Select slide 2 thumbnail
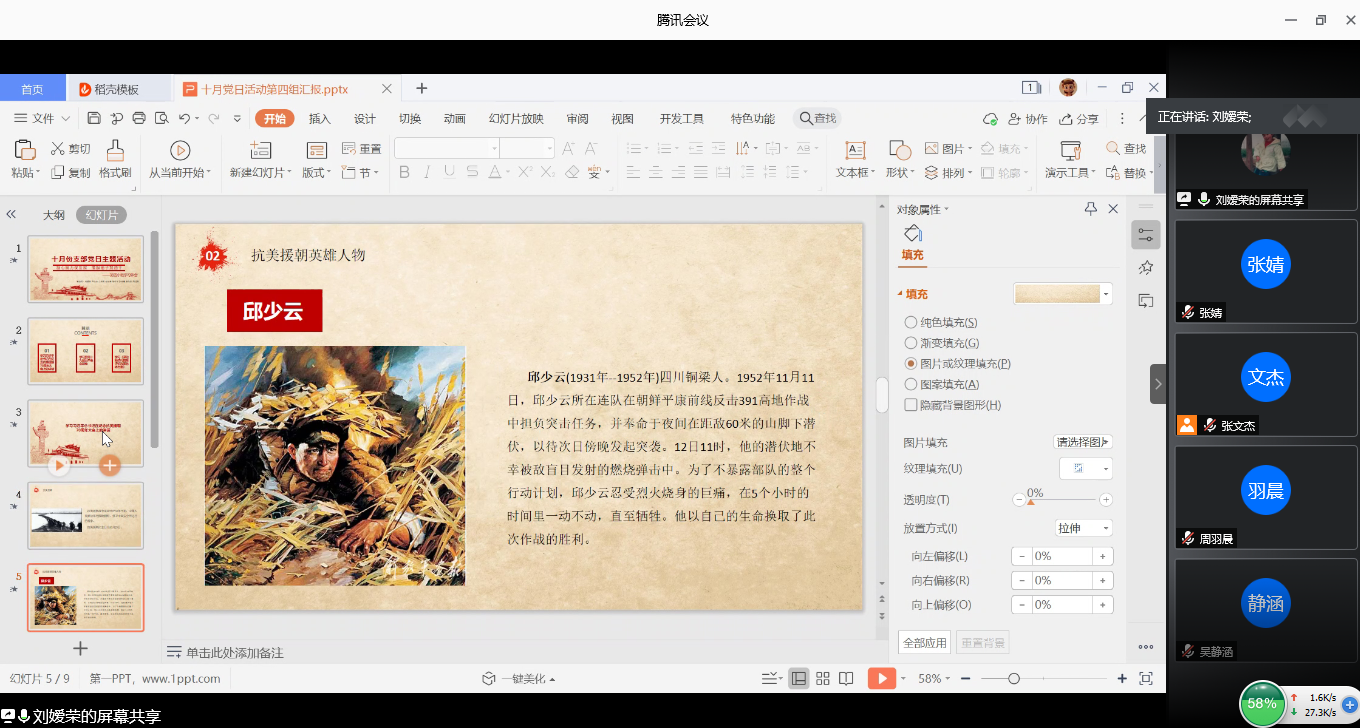The image size is (1360, 728). [x=85, y=351]
